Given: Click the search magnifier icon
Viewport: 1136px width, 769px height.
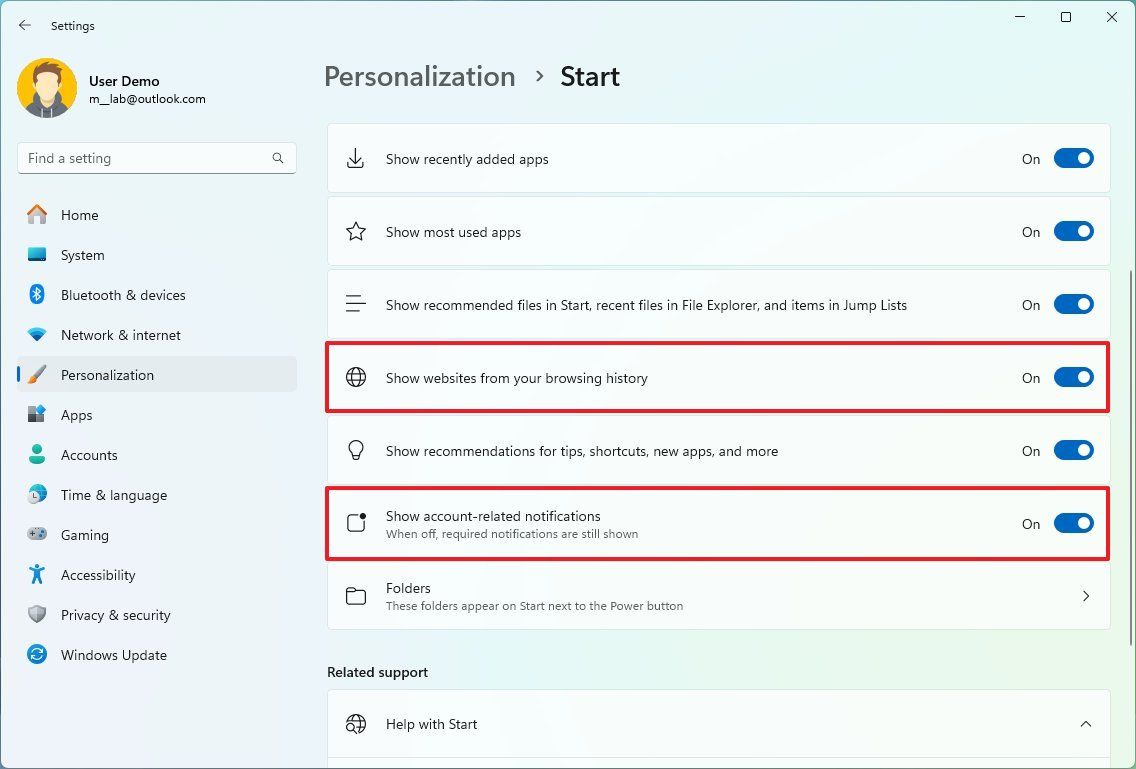Looking at the screenshot, I should point(278,158).
